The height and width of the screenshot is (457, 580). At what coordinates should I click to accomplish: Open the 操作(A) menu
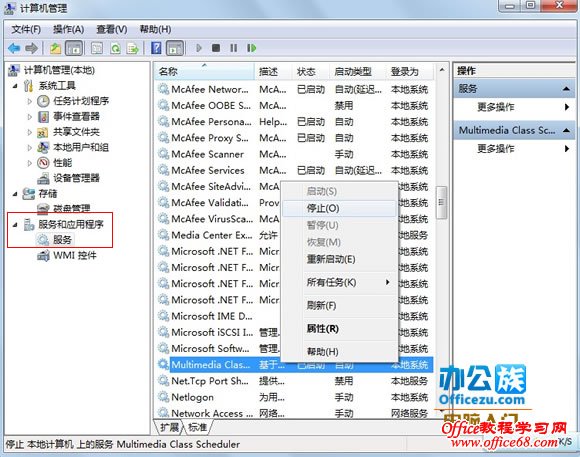point(68,29)
